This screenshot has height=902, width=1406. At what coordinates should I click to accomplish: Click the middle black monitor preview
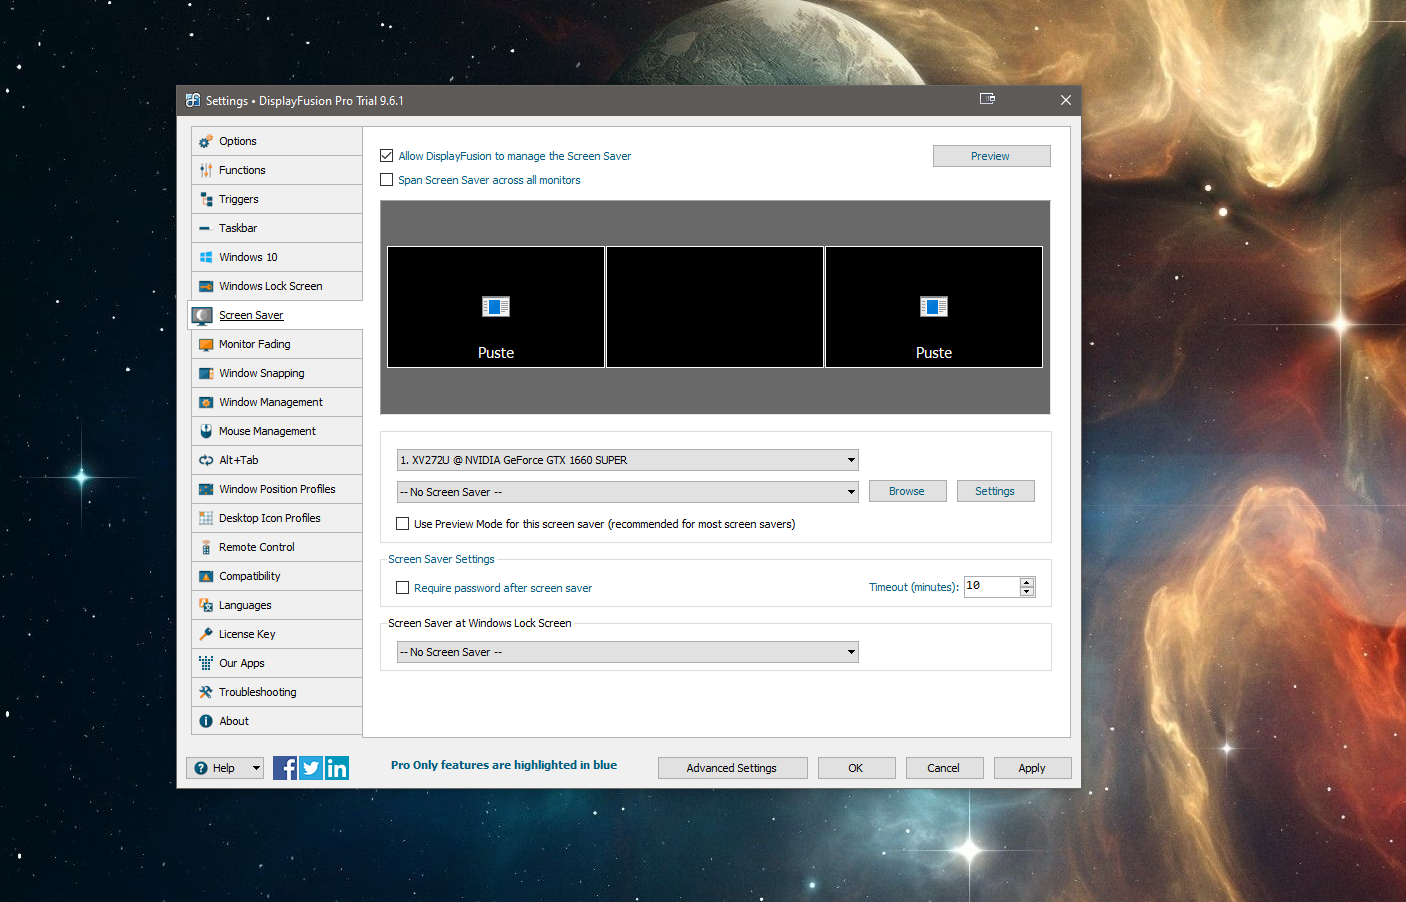715,307
